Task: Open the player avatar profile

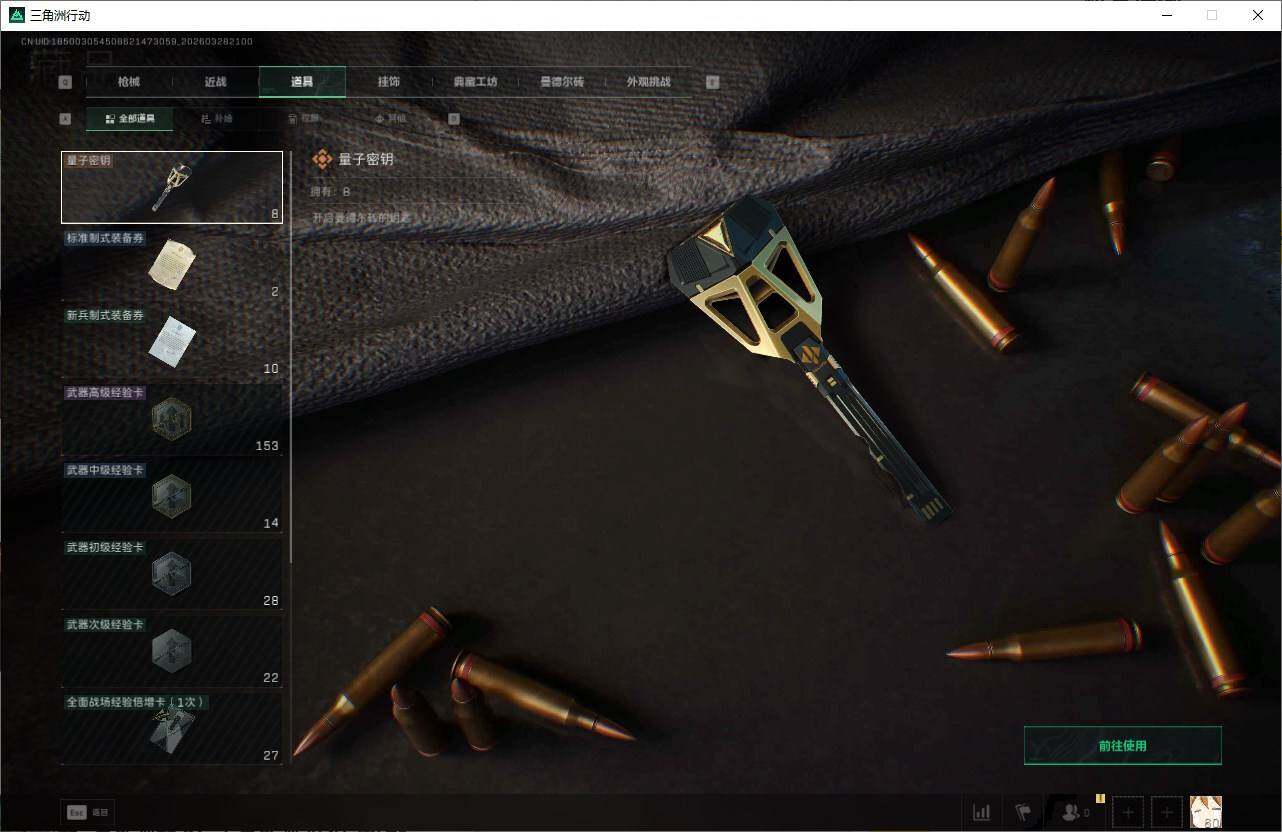Action: point(1206,812)
